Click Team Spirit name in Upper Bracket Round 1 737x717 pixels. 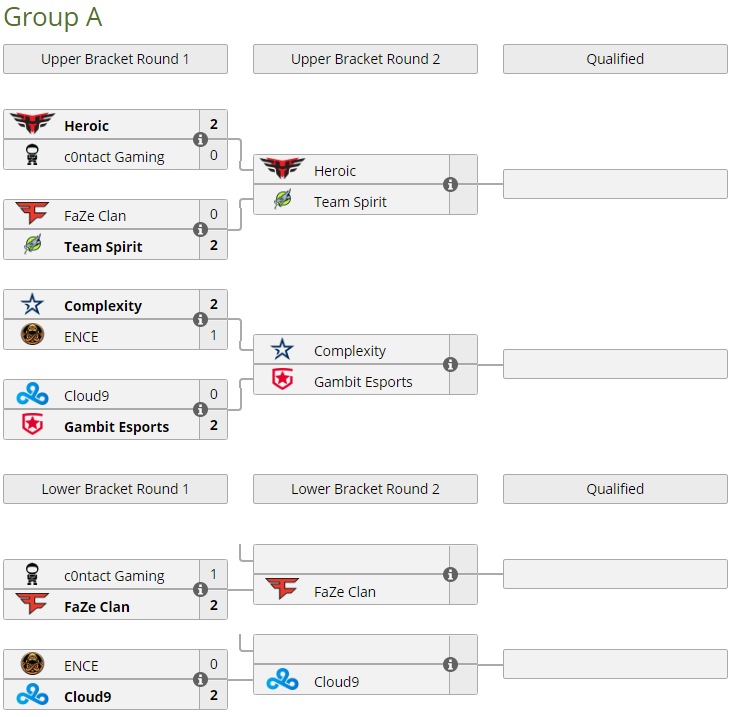(x=103, y=247)
